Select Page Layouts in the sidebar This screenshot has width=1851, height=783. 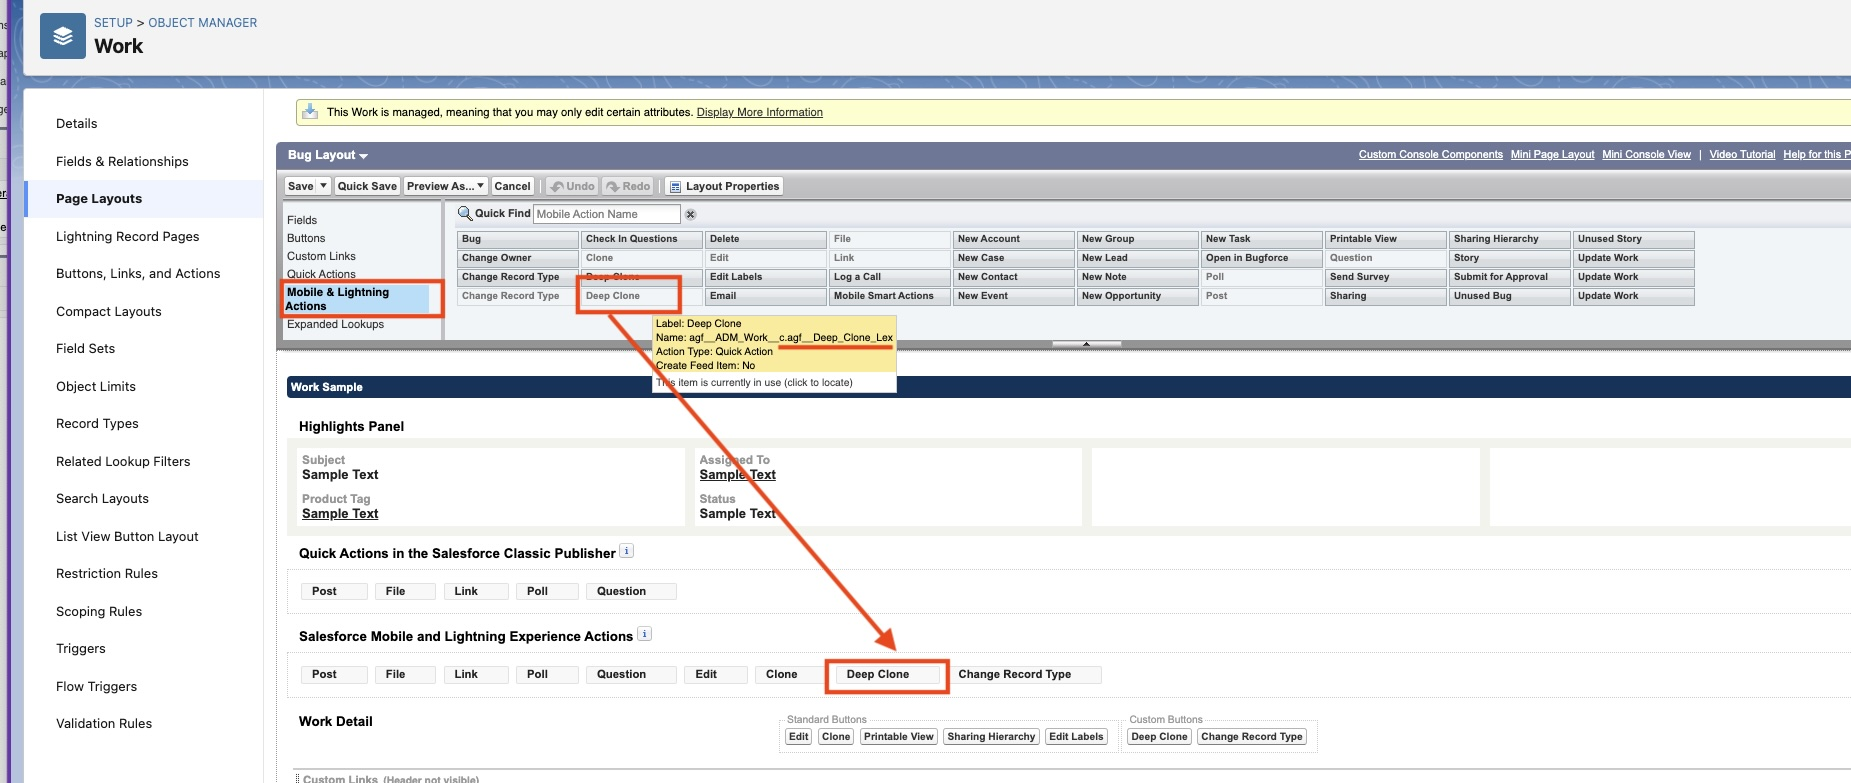click(x=99, y=199)
